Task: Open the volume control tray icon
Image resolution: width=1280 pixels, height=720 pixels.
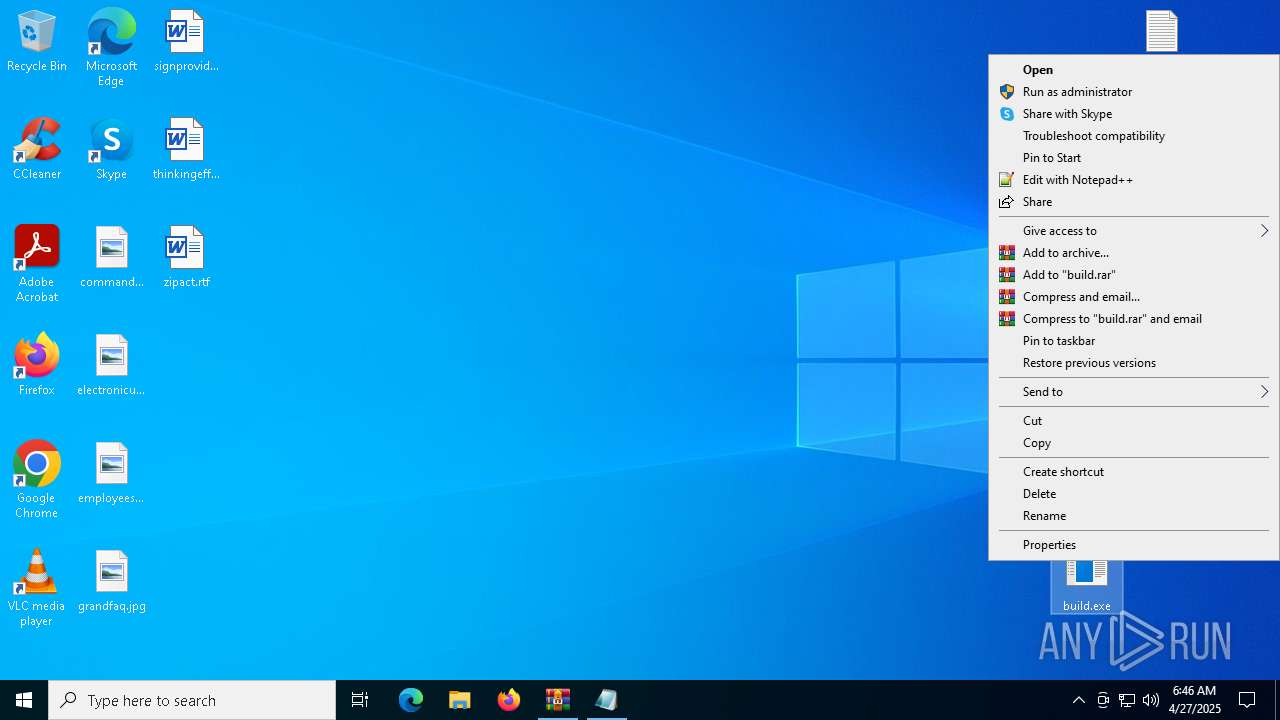Action: click(x=1151, y=700)
